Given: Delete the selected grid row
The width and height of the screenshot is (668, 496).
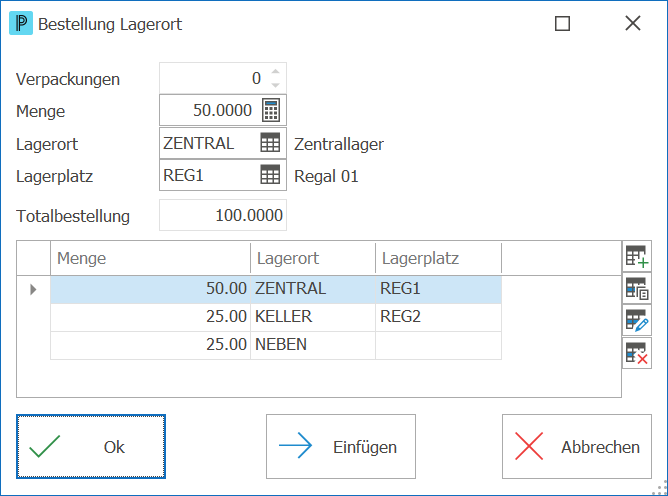Looking at the screenshot, I should 637,353.
